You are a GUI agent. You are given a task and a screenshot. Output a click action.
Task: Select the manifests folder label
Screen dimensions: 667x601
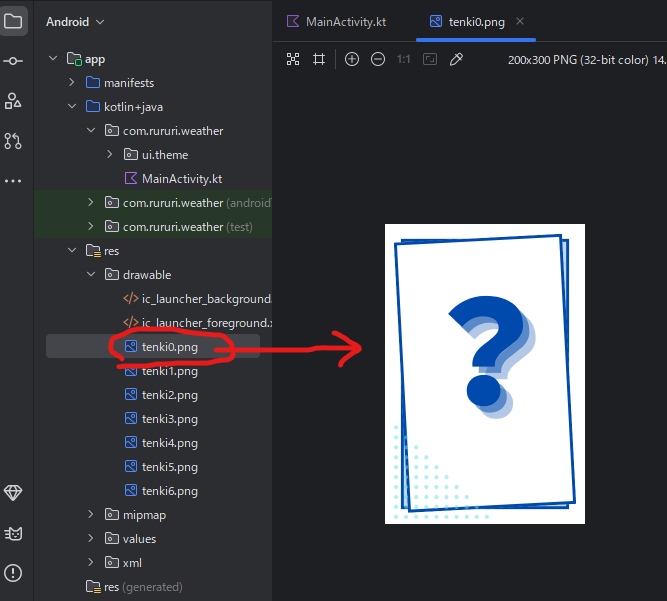(129, 83)
